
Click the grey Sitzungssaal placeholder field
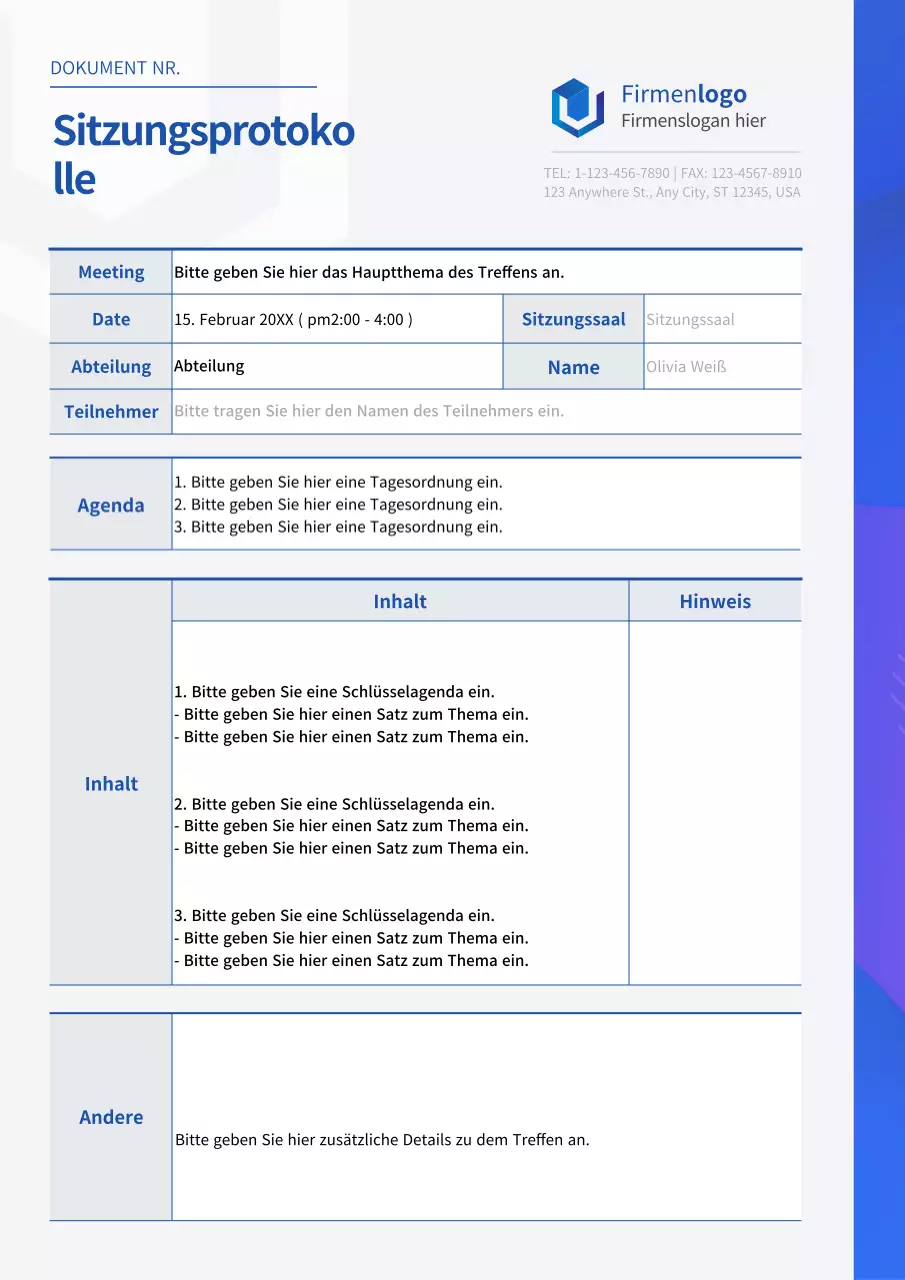(690, 320)
